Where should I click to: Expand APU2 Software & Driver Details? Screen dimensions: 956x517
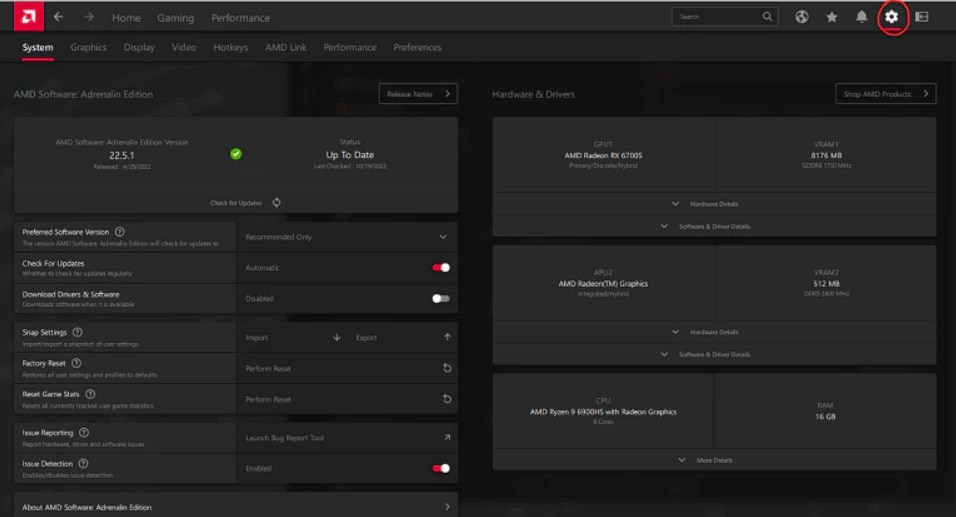point(714,354)
